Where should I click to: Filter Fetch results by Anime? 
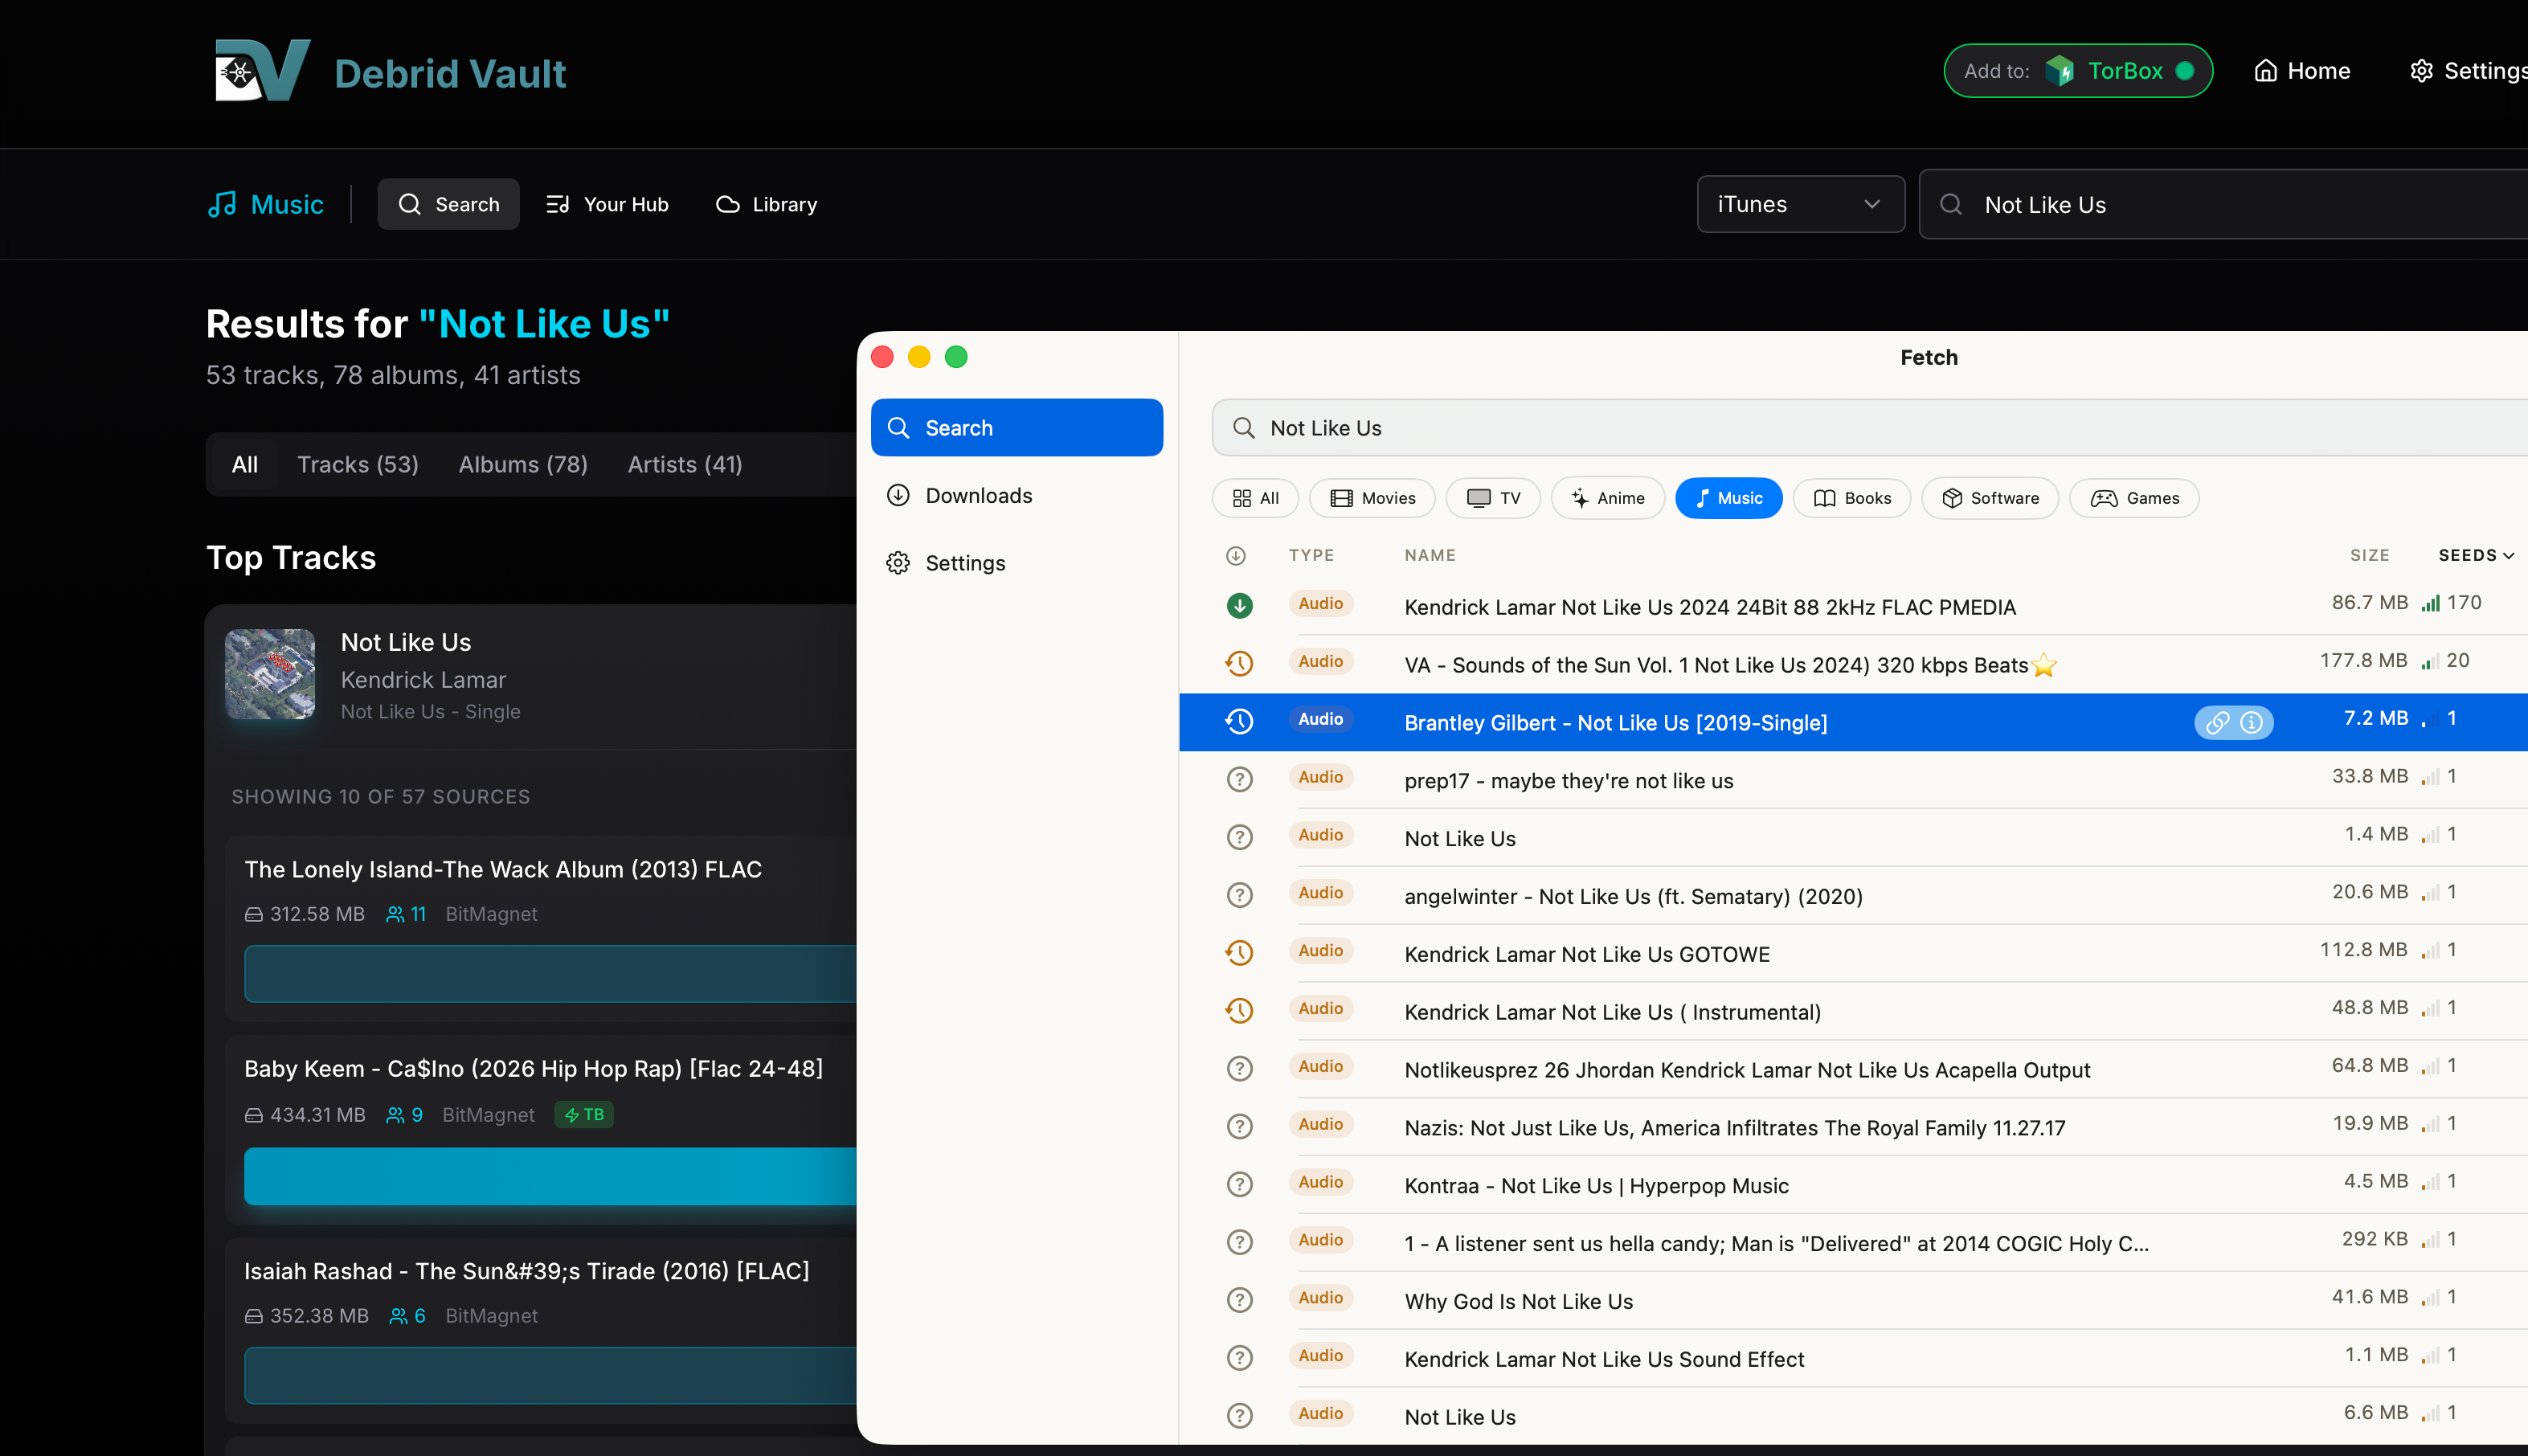1608,498
